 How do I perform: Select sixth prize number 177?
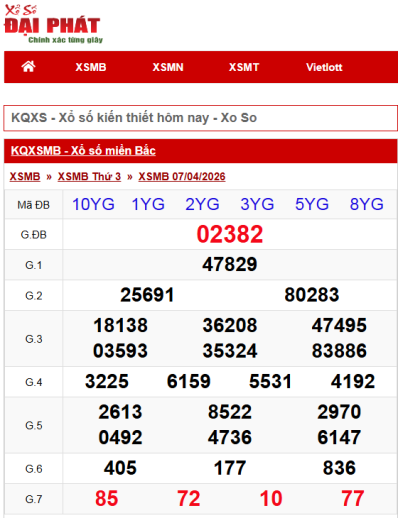[230, 468]
